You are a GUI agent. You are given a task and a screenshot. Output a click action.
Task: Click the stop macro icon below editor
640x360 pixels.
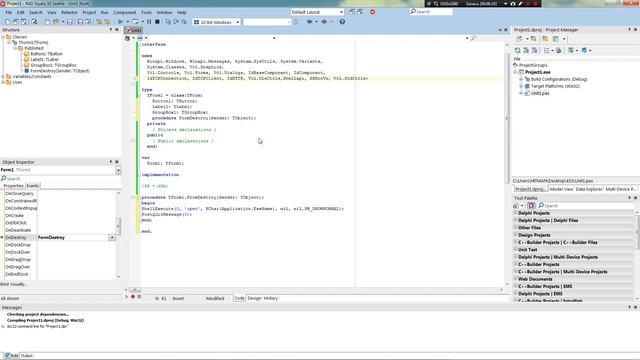[139, 297]
